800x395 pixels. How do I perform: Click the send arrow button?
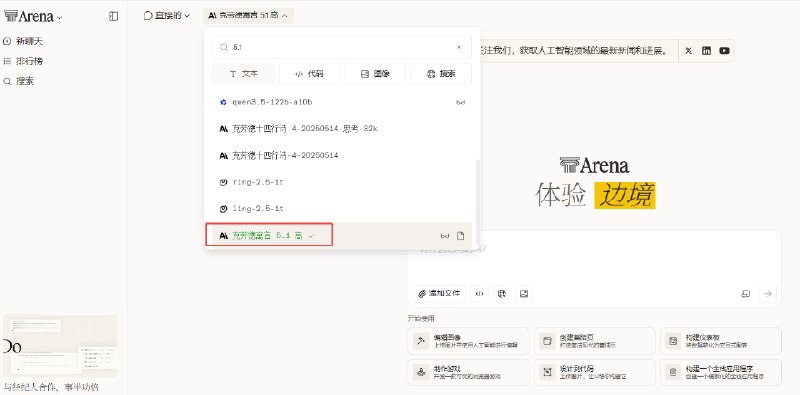(767, 293)
